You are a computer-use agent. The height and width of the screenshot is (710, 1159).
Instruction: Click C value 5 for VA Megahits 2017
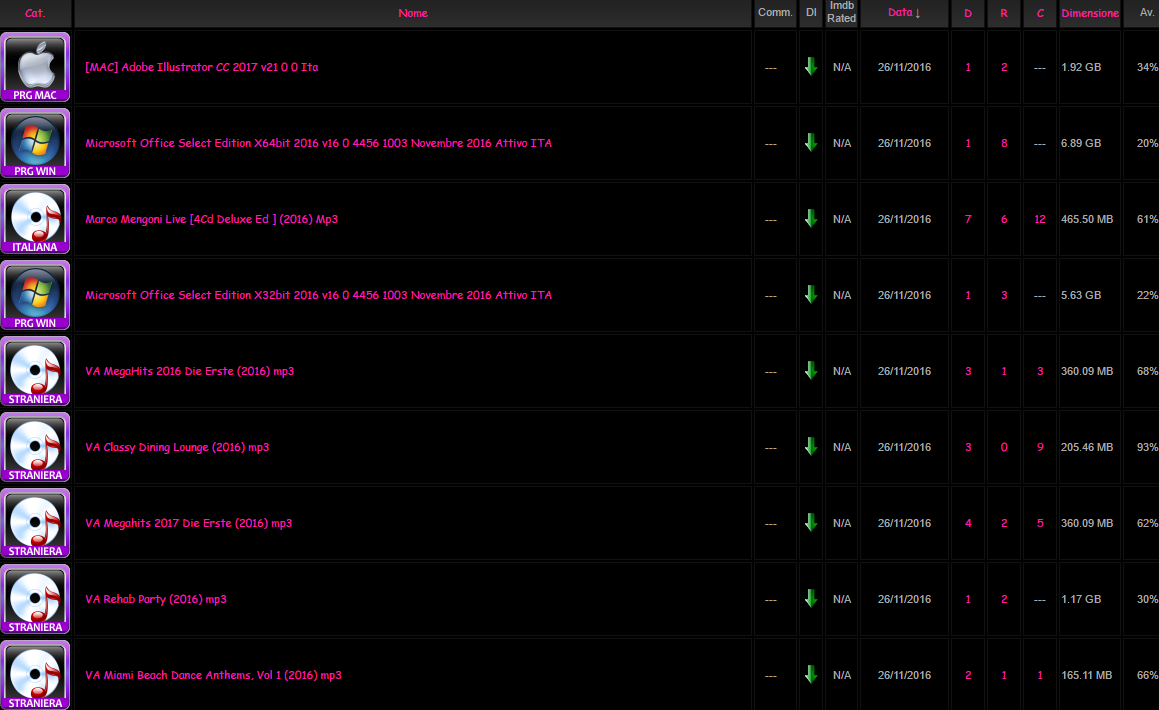click(x=1040, y=523)
